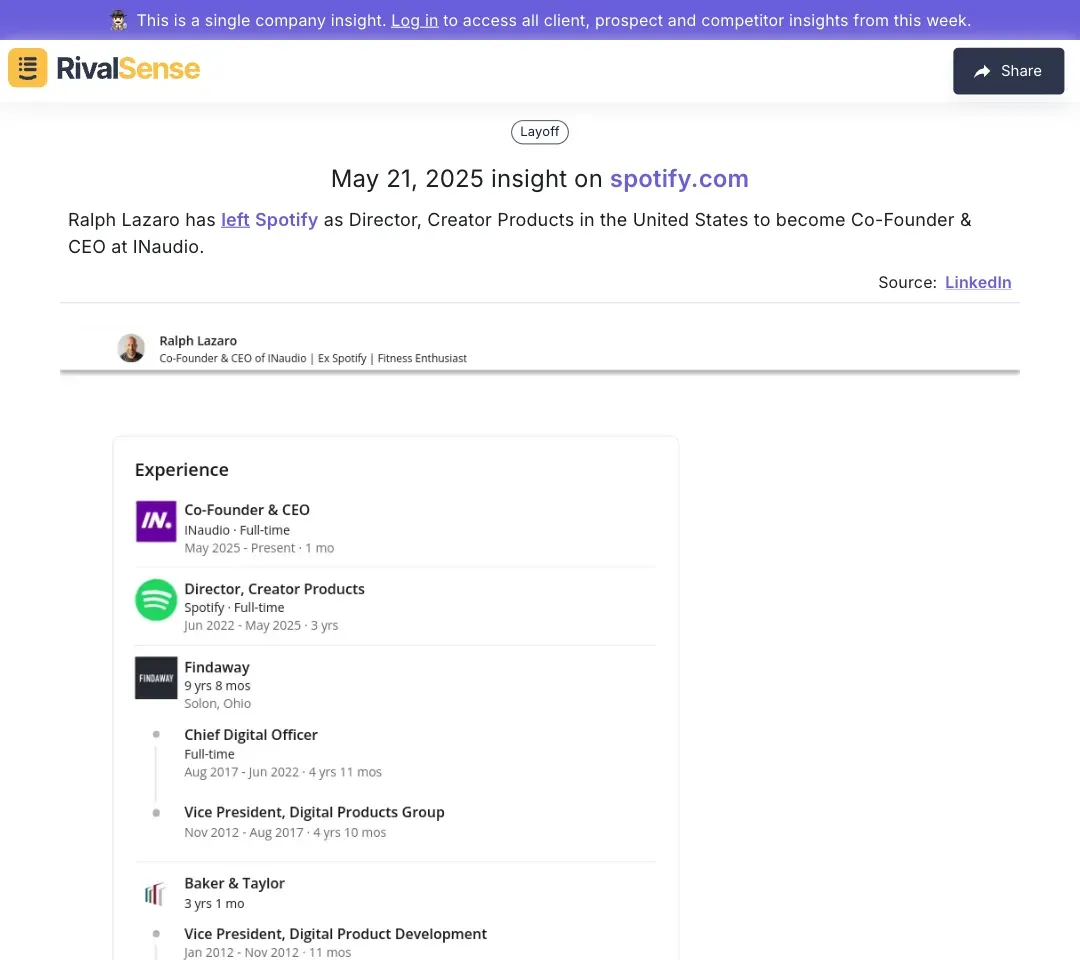Select the Layoff tag
Image resolution: width=1080 pixels, height=960 pixels.
pyautogui.click(x=540, y=132)
